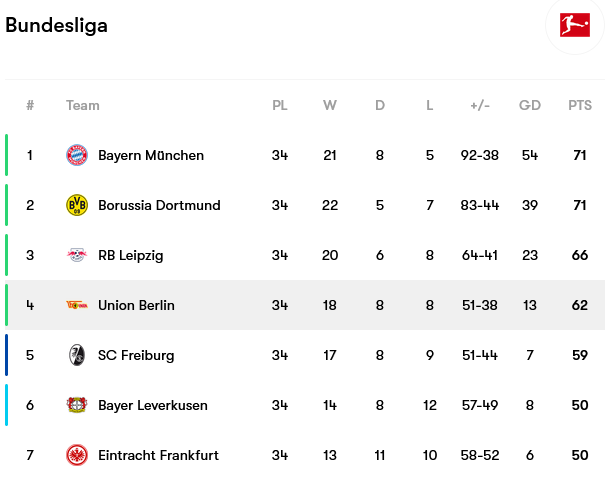The width and height of the screenshot is (611, 478).
Task: Select the RB Leipzig team name
Action: 131,255
